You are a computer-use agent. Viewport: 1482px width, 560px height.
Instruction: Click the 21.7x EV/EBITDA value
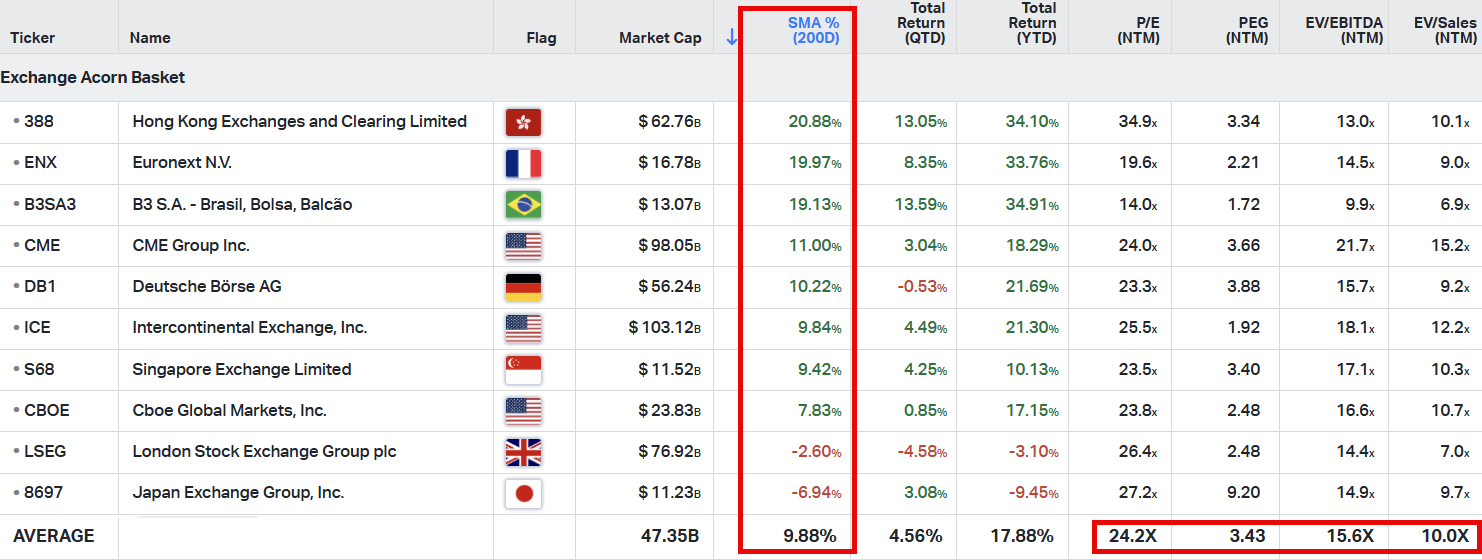1356,245
